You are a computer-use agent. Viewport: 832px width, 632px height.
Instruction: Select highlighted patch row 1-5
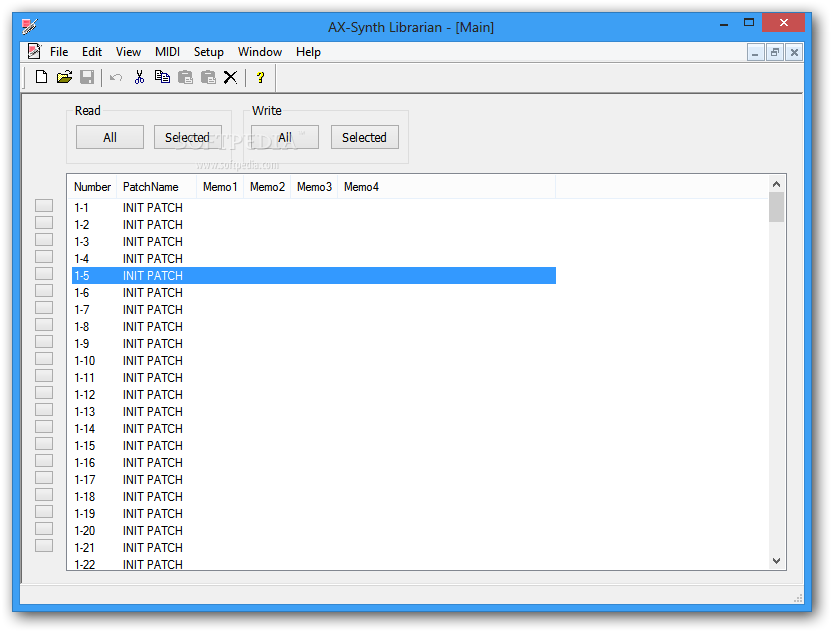(314, 275)
